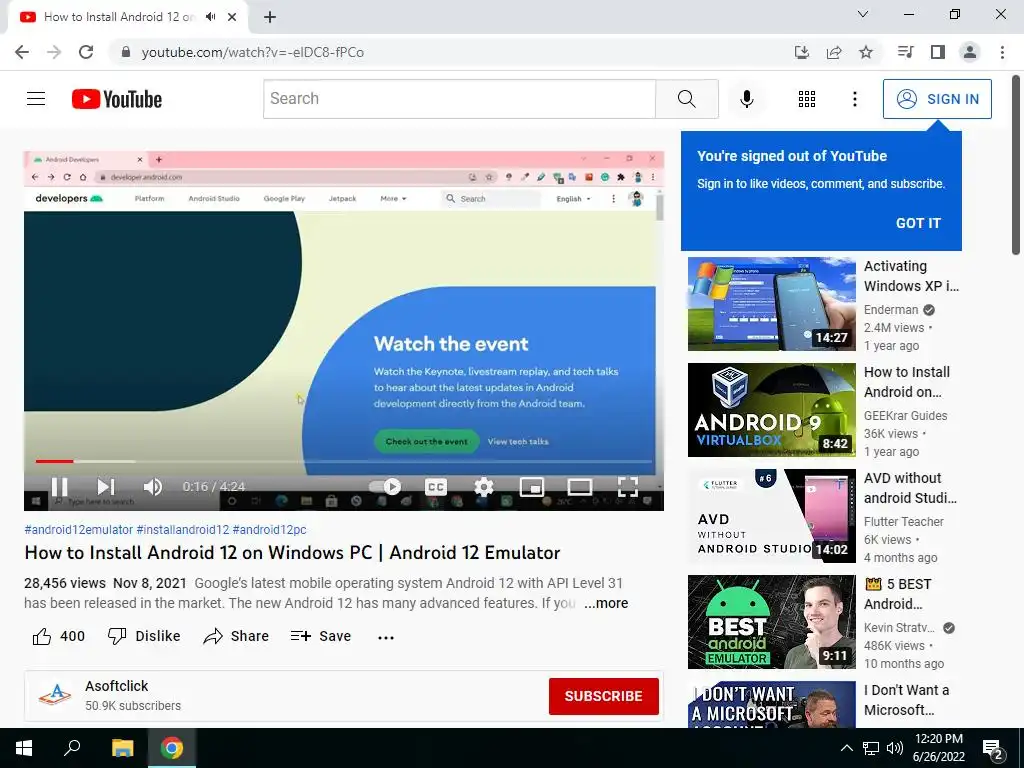Open the Asoftclick channel name
Image resolution: width=1024 pixels, height=768 pixels.
pyautogui.click(x=116, y=686)
